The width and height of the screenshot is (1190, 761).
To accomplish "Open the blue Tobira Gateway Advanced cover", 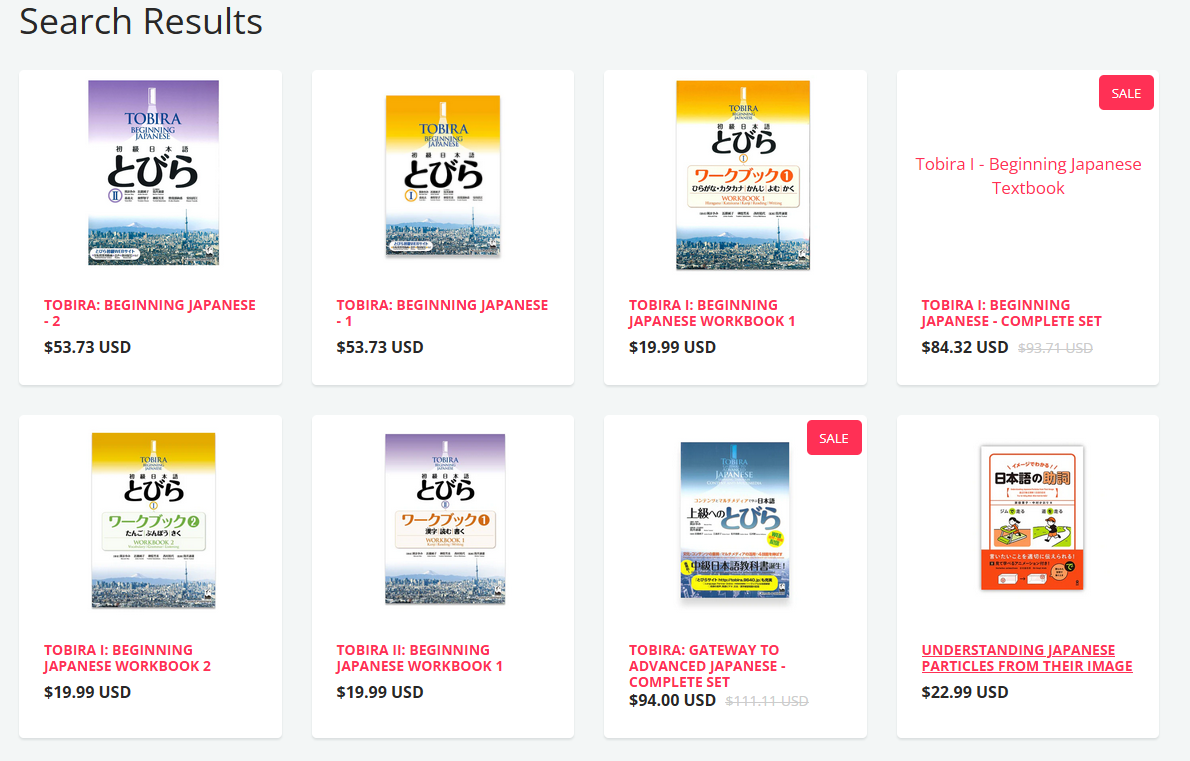I will (x=735, y=520).
